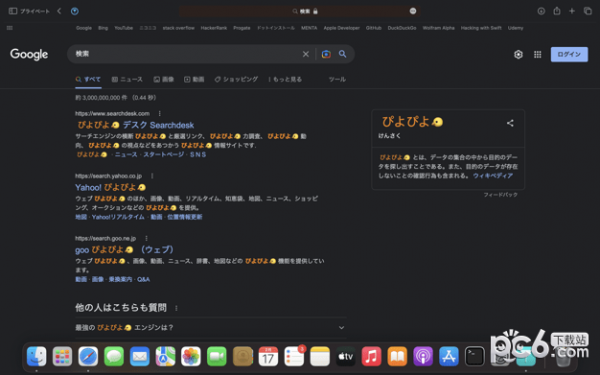Switch to the ニュース tab

pyautogui.click(x=127, y=79)
